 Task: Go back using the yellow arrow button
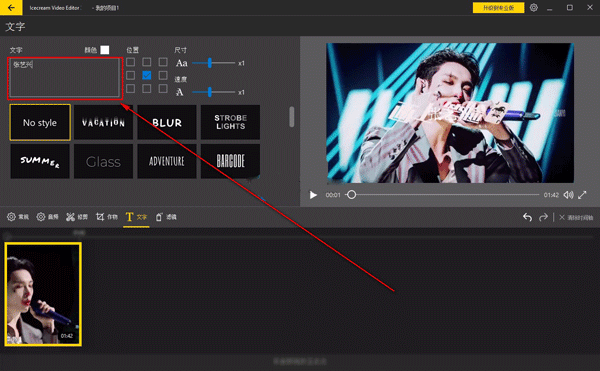pos(11,7)
